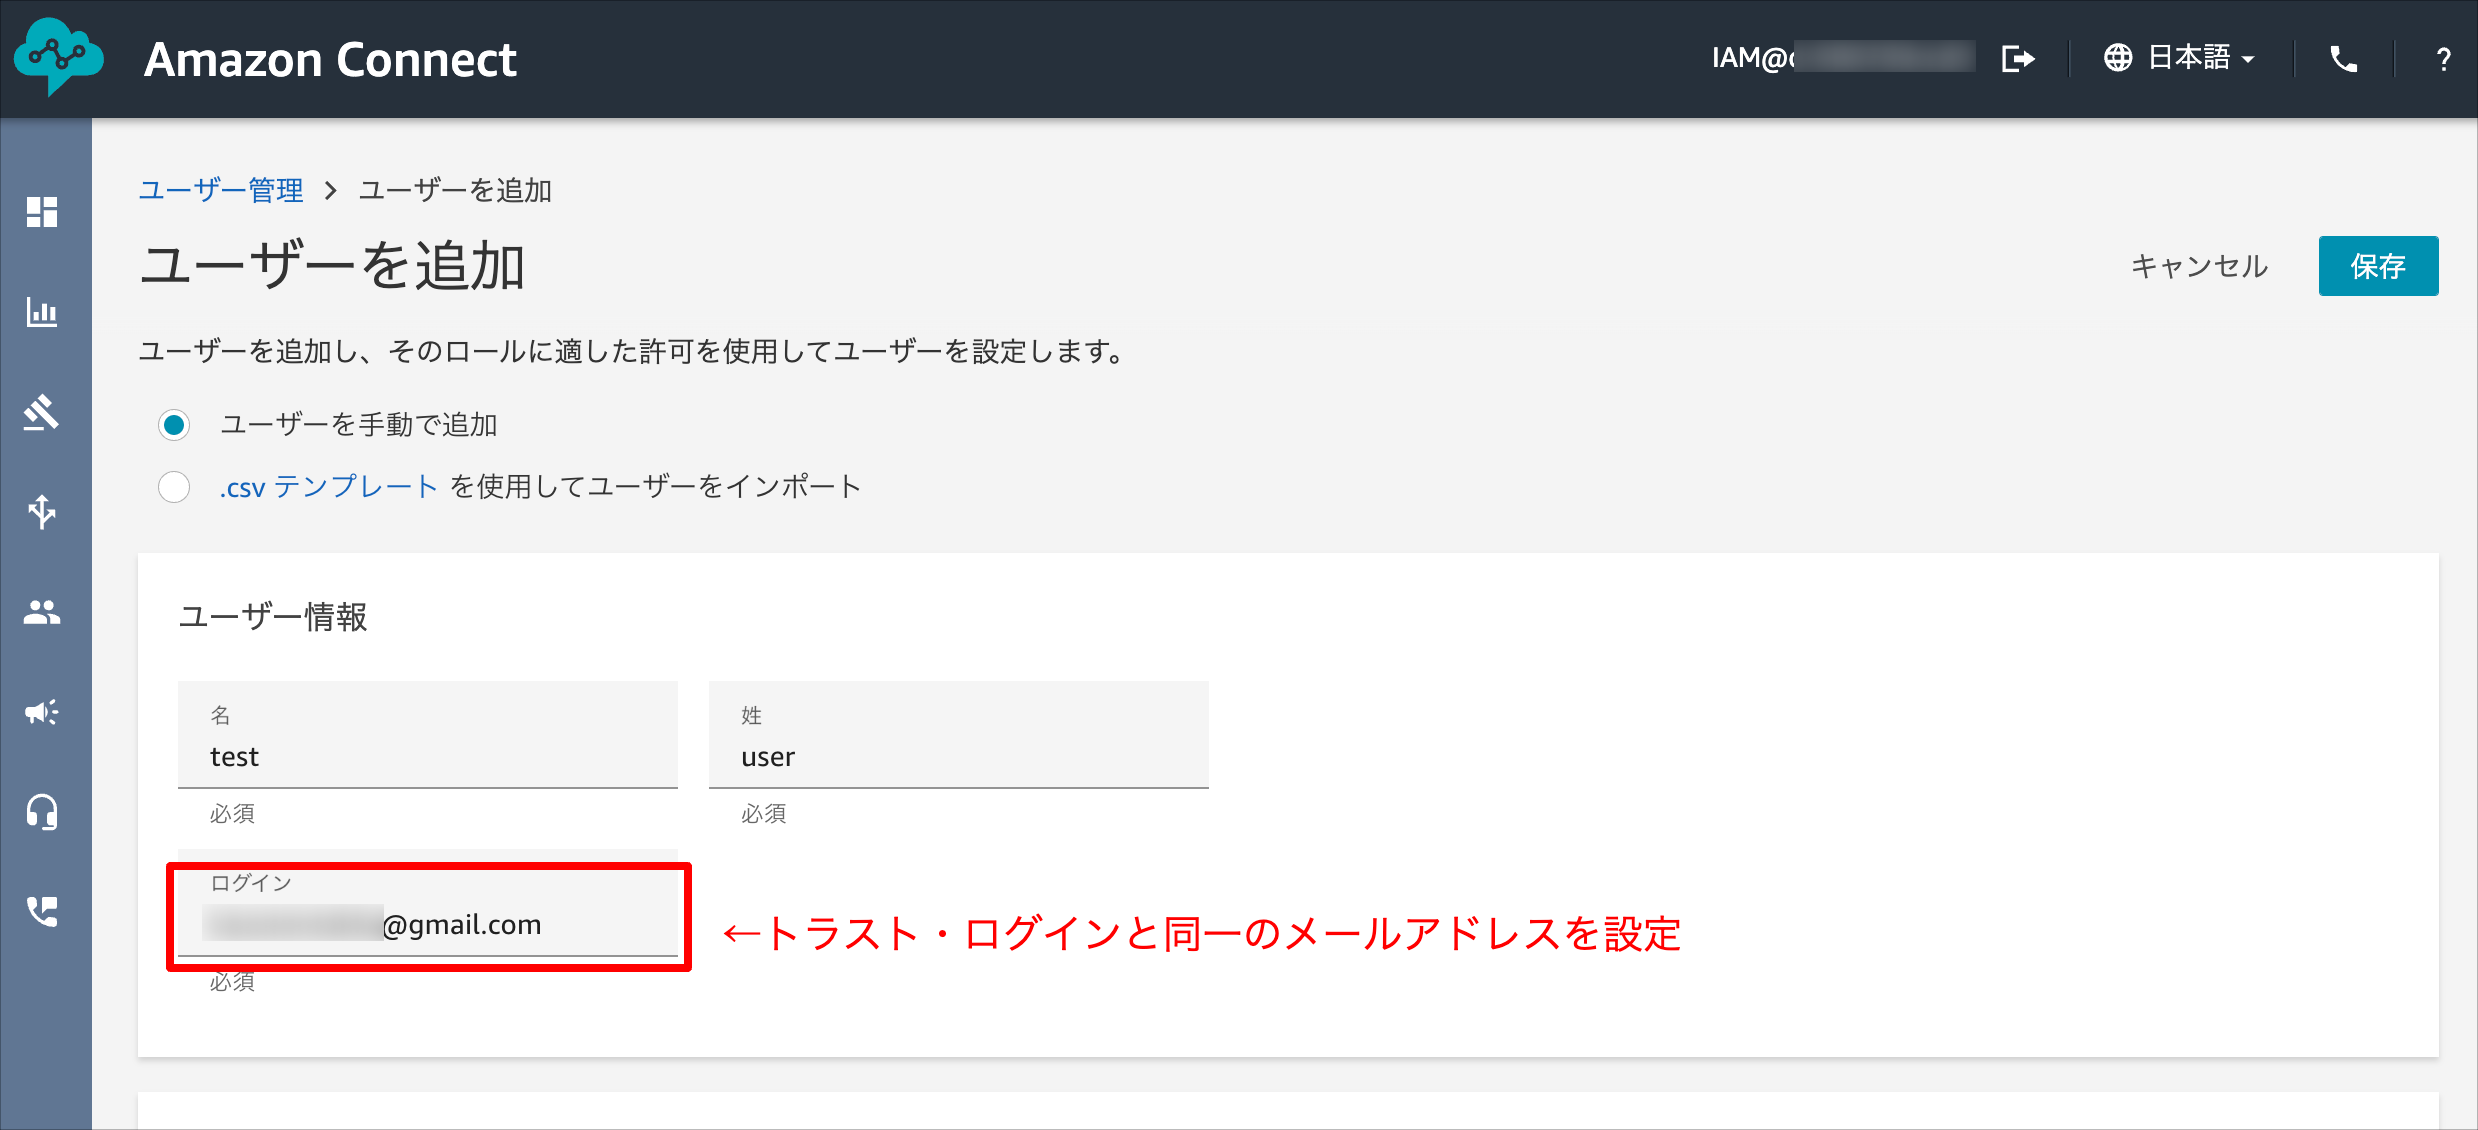Select ユーザーを手動で追加 radio button
The height and width of the screenshot is (1130, 2478).
[x=174, y=425]
